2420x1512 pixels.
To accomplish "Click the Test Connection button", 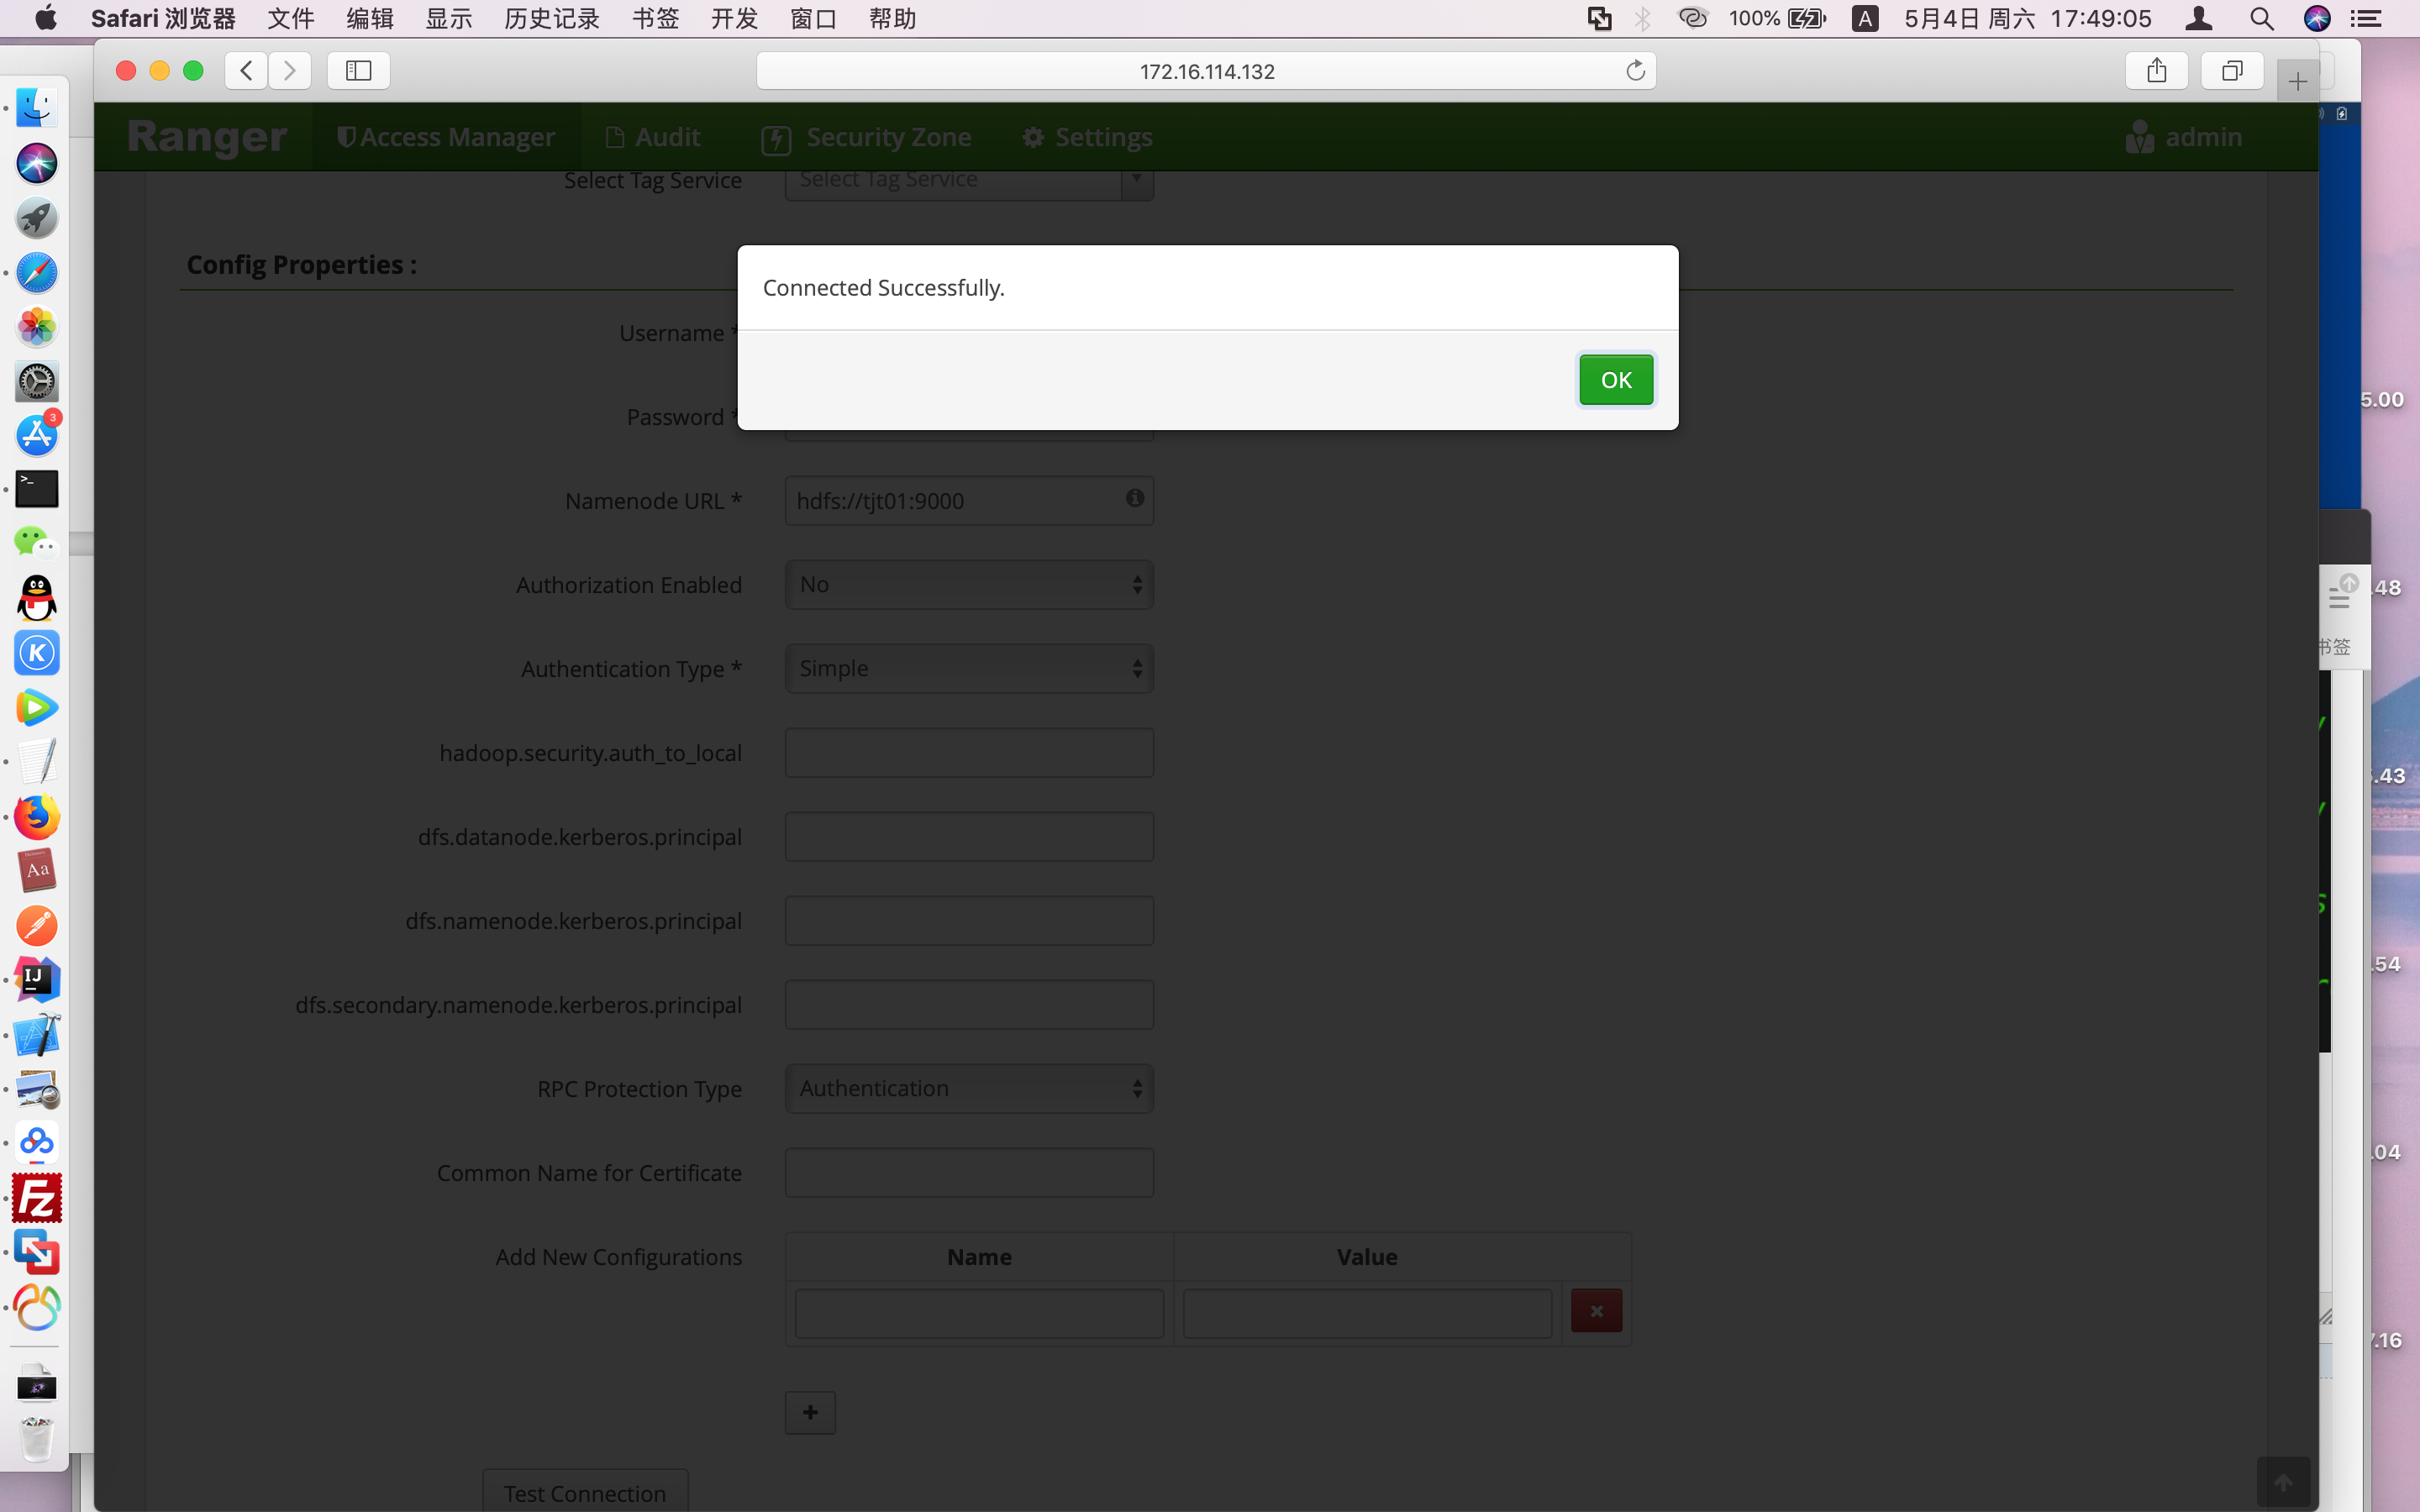I will [x=585, y=1492].
